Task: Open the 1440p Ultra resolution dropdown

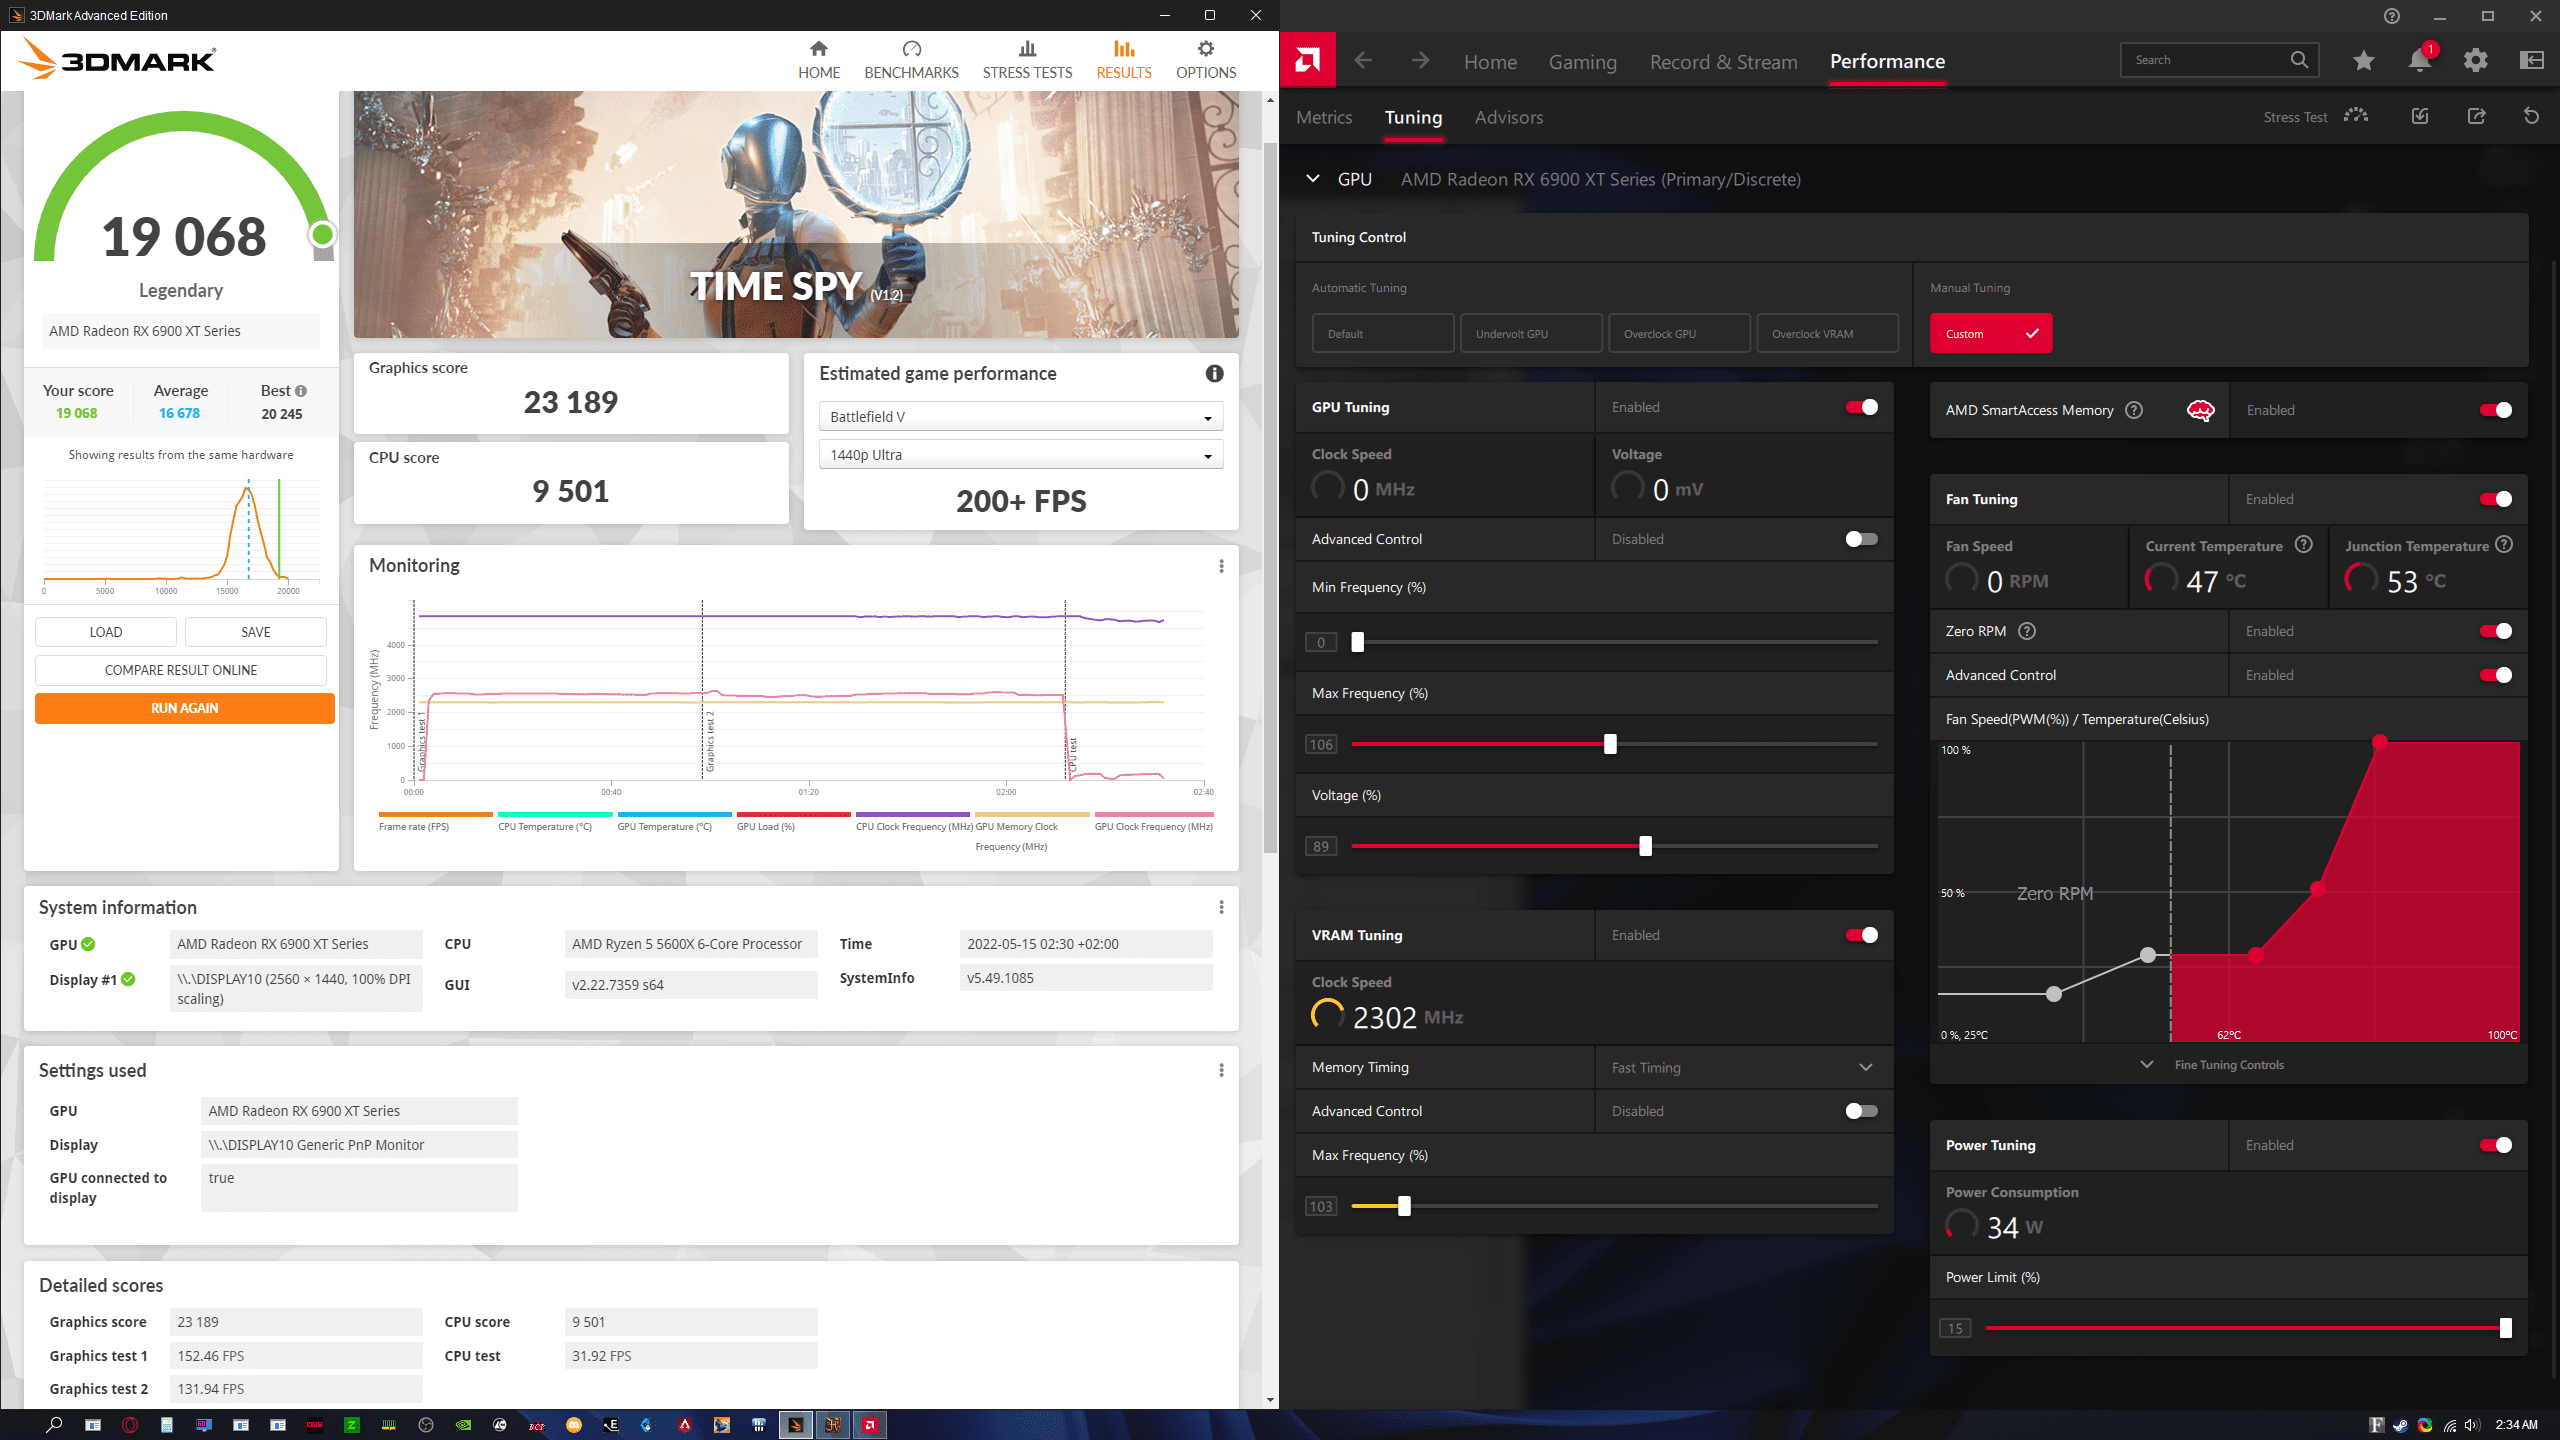Action: 1021,455
